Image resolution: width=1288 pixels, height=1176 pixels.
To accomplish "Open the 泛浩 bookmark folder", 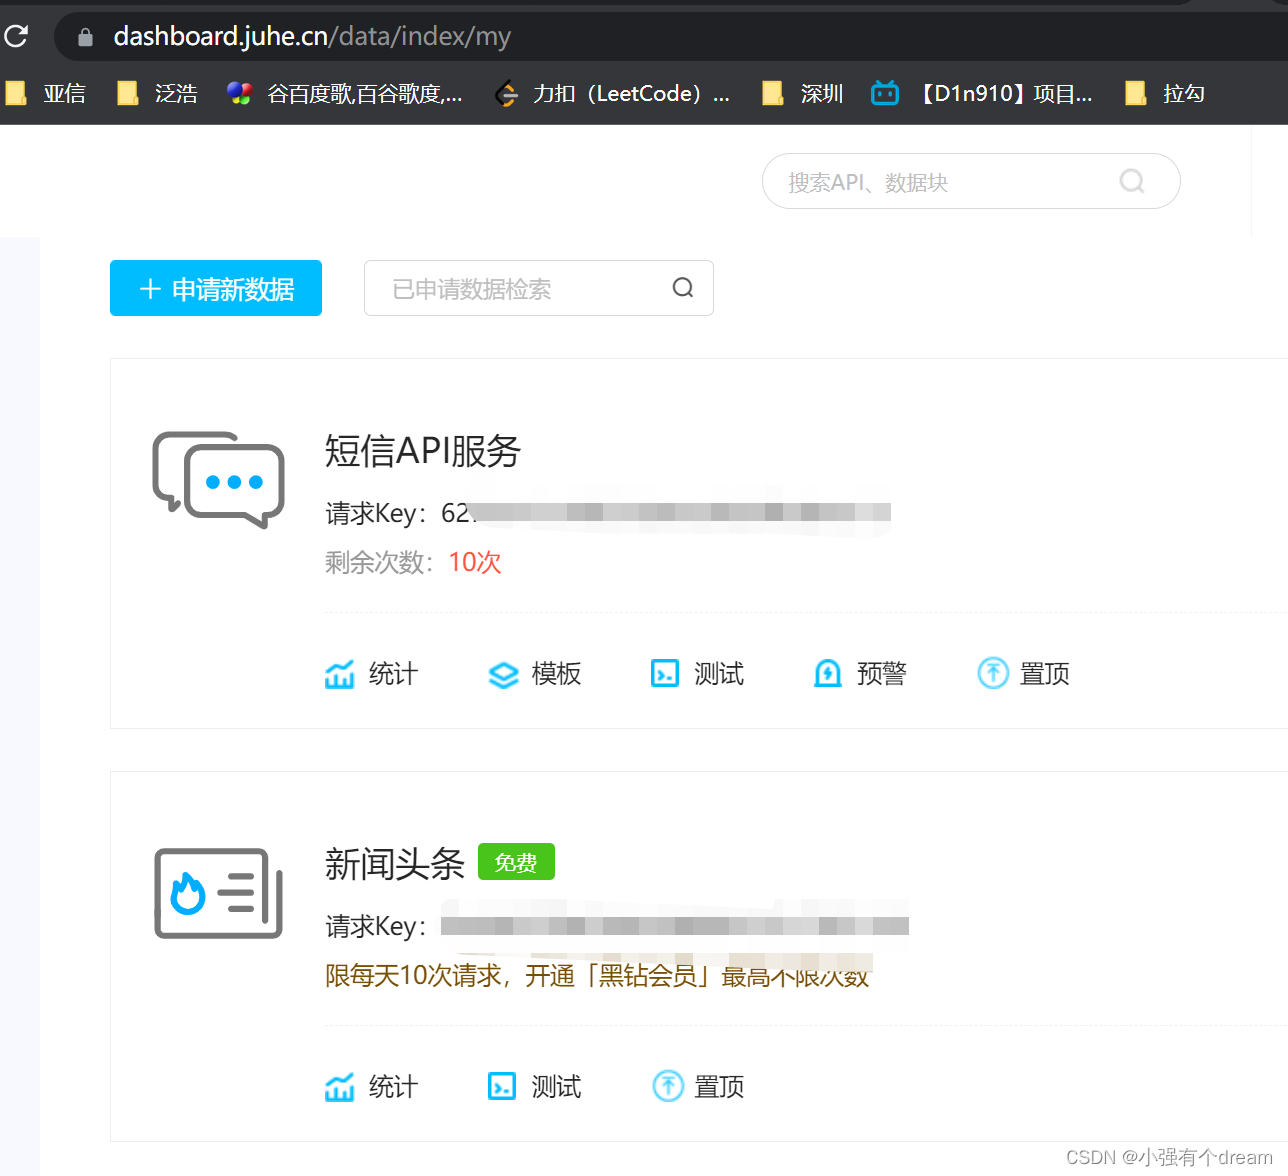I will (x=157, y=94).
